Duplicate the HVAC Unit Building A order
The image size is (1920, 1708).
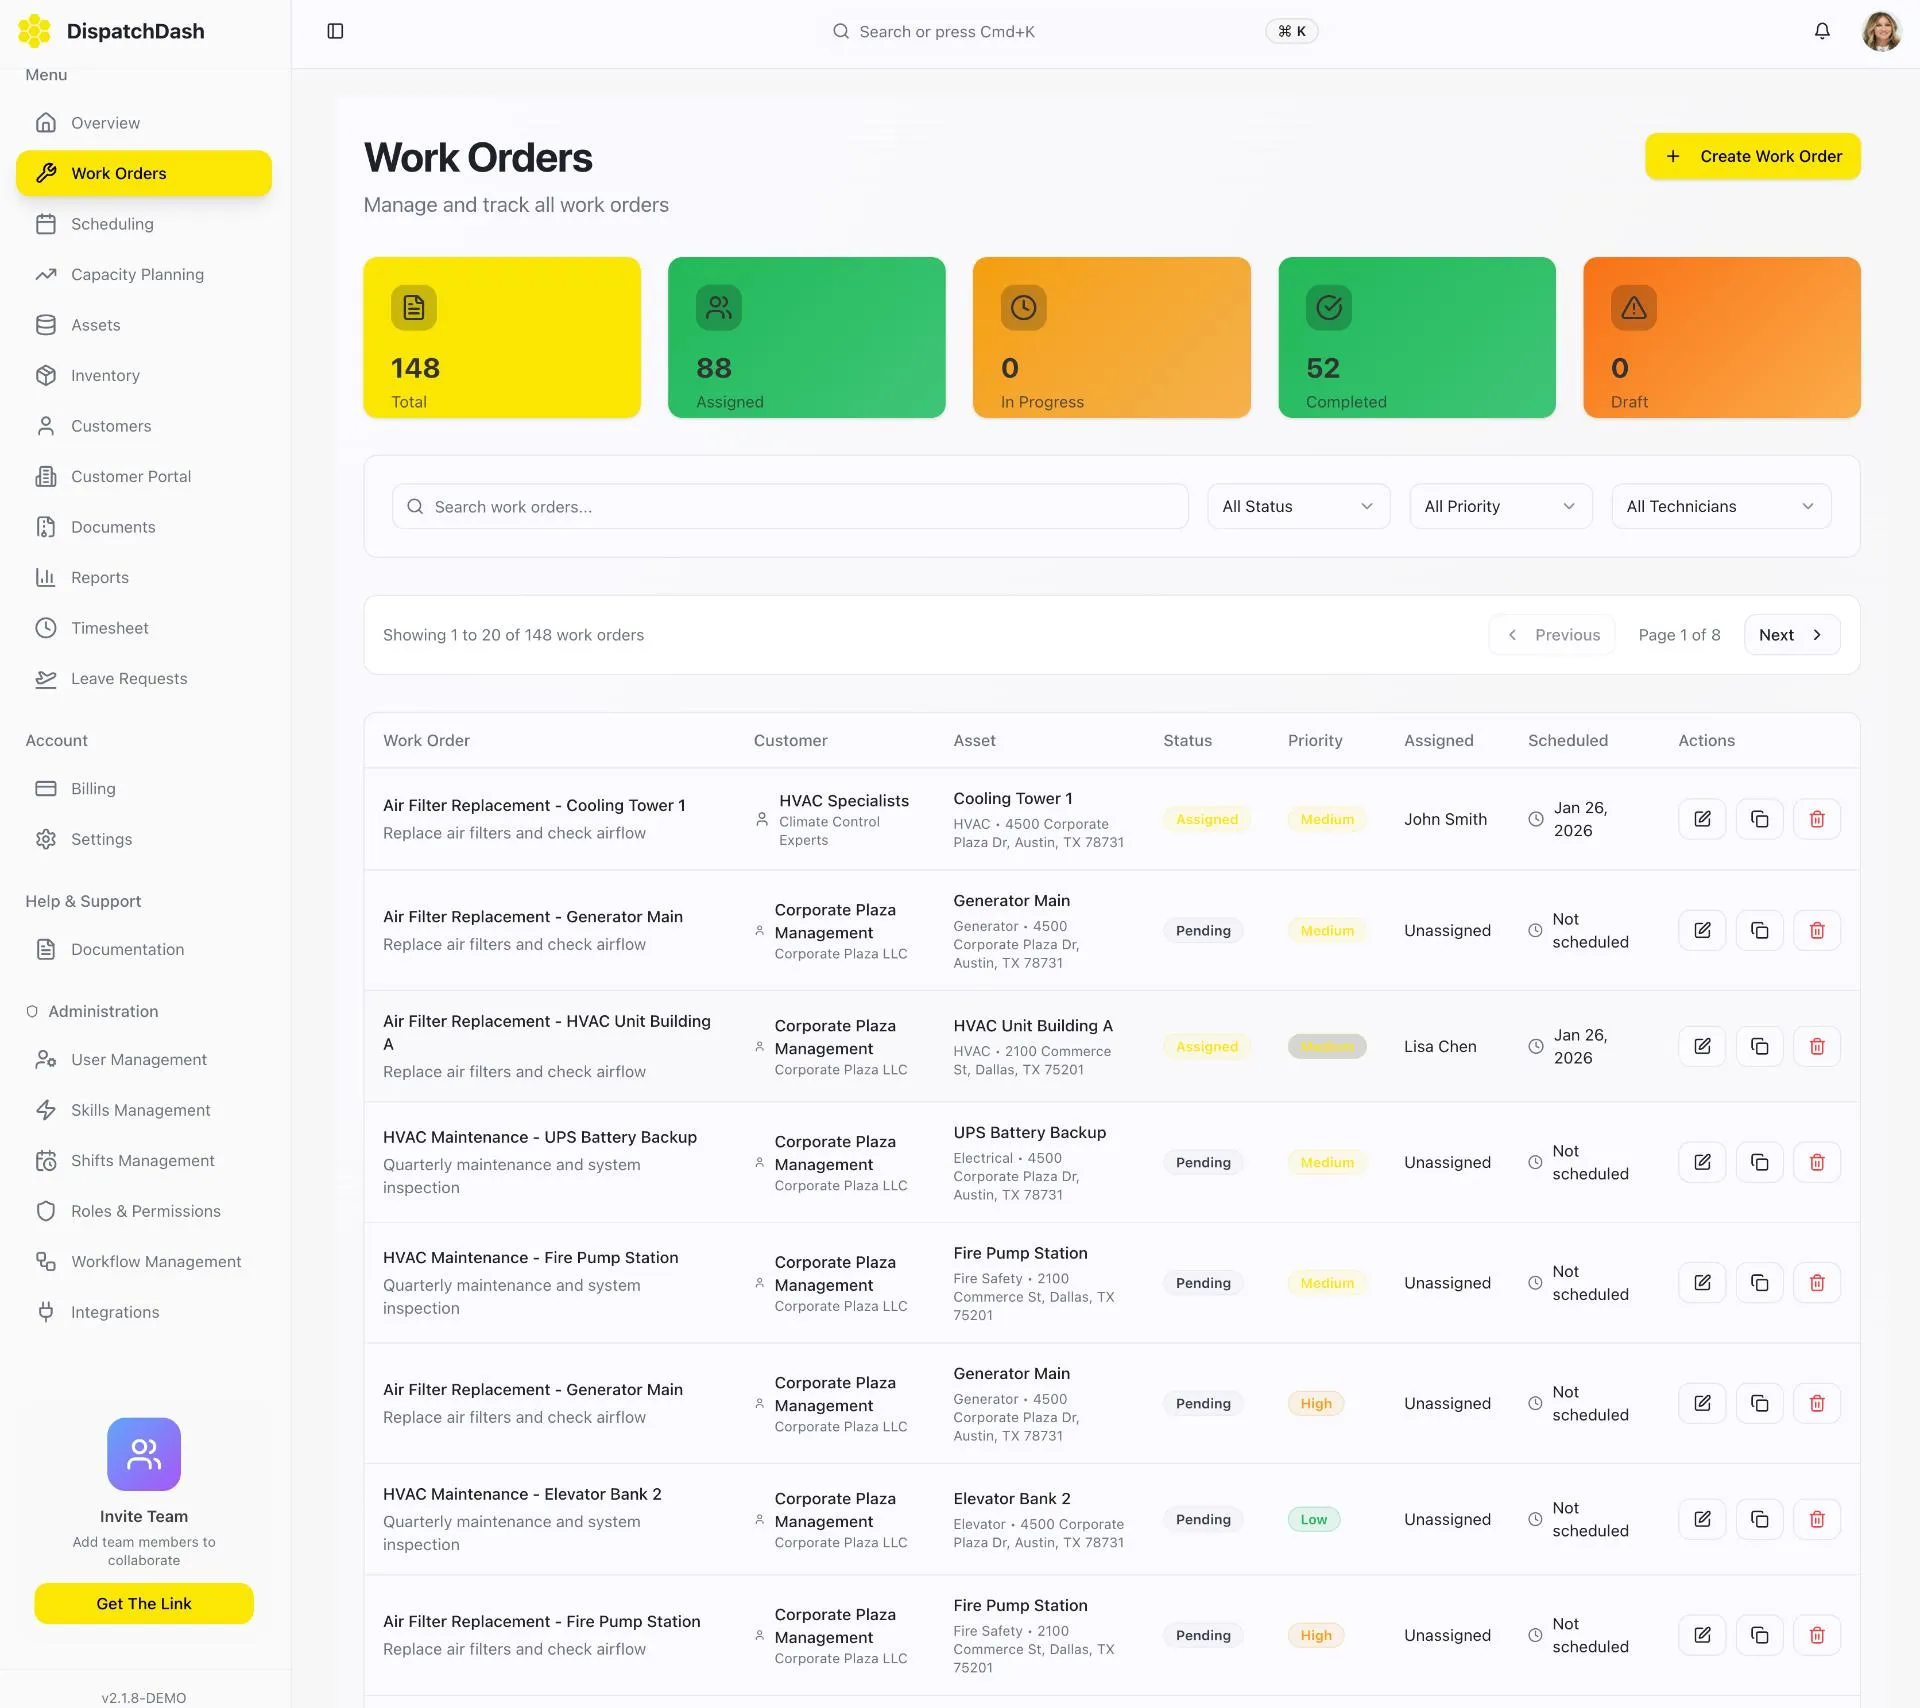pos(1760,1046)
